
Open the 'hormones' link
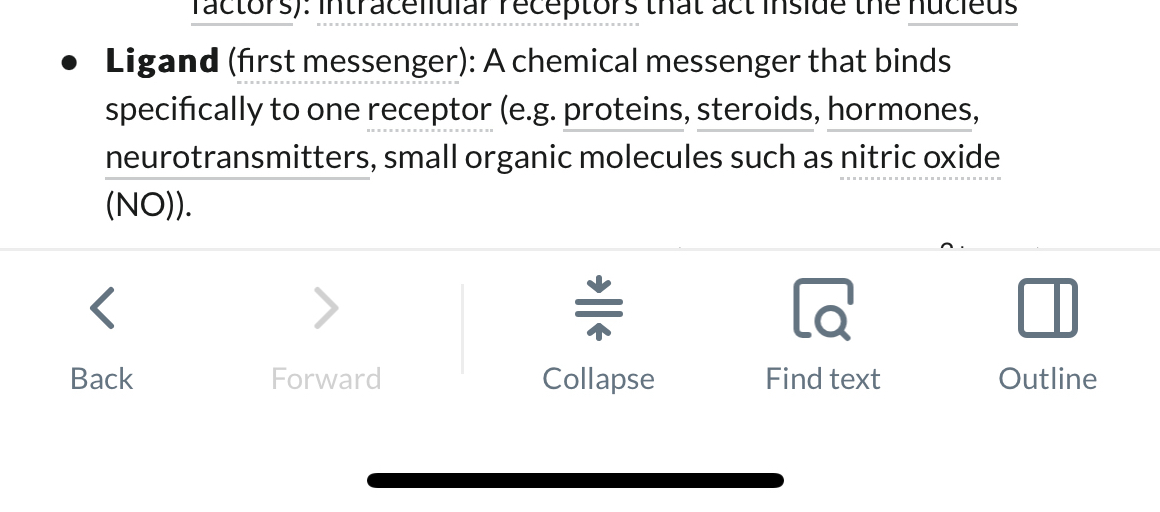[x=900, y=110]
